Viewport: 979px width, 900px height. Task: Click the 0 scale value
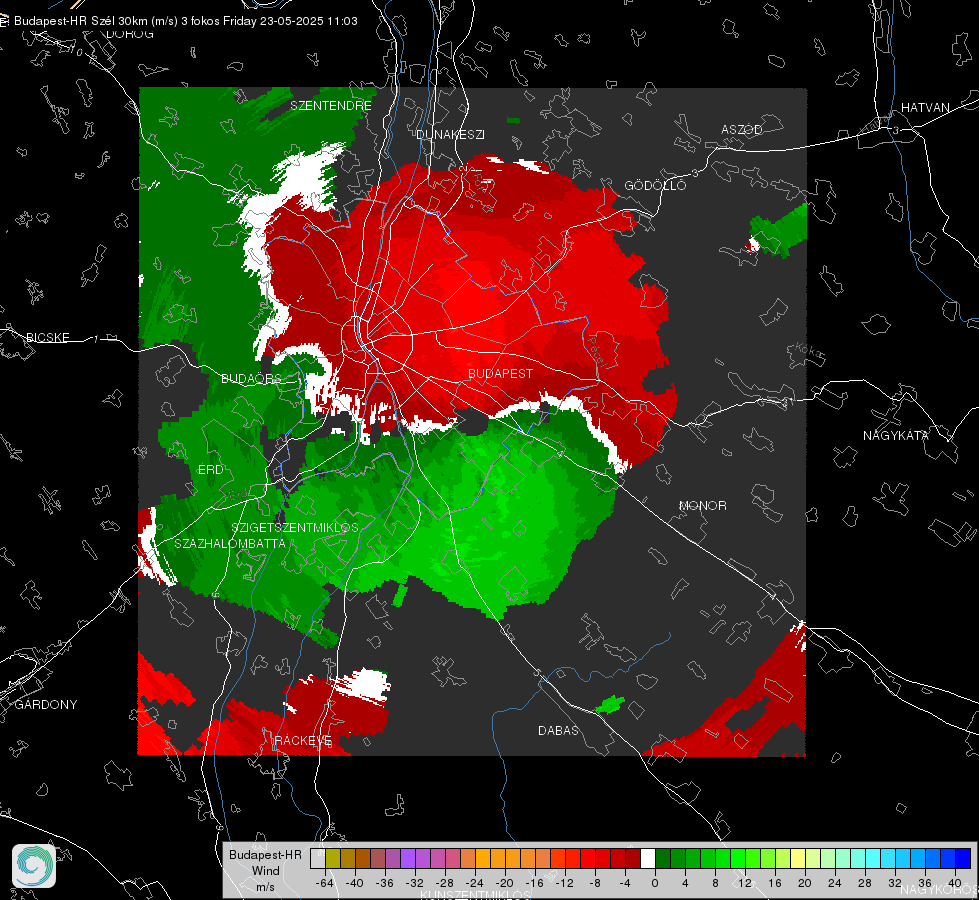coord(655,883)
